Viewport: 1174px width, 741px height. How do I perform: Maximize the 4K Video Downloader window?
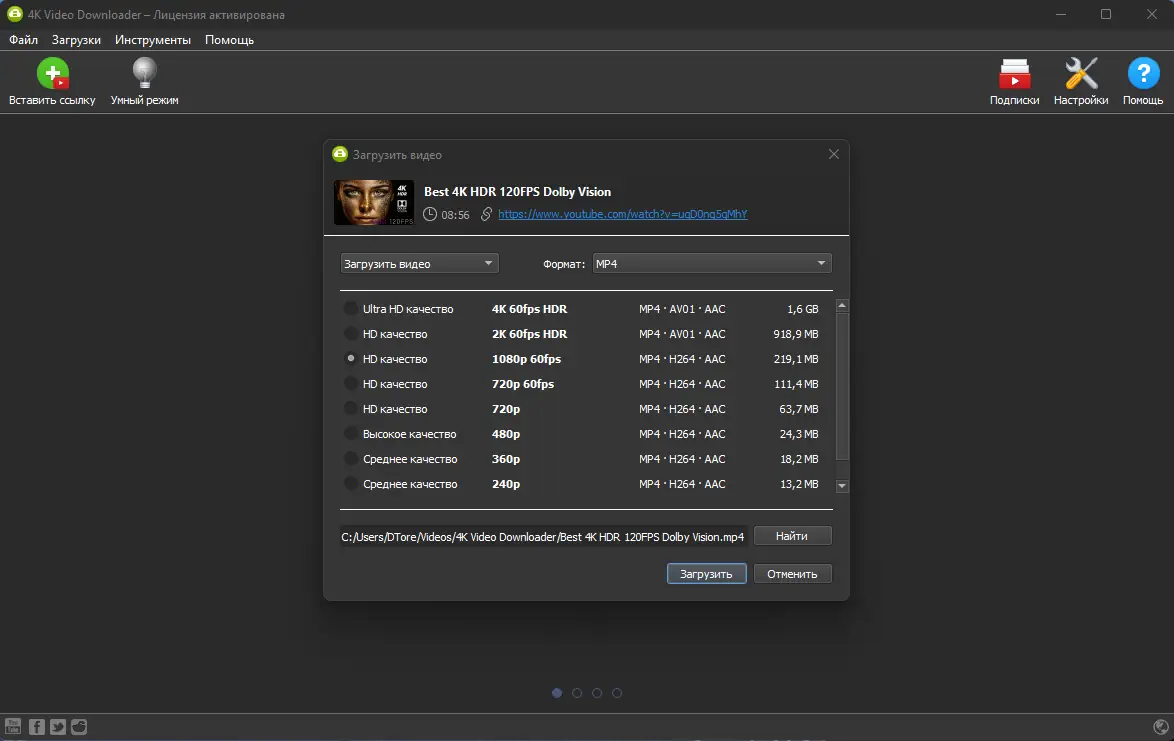1106,14
